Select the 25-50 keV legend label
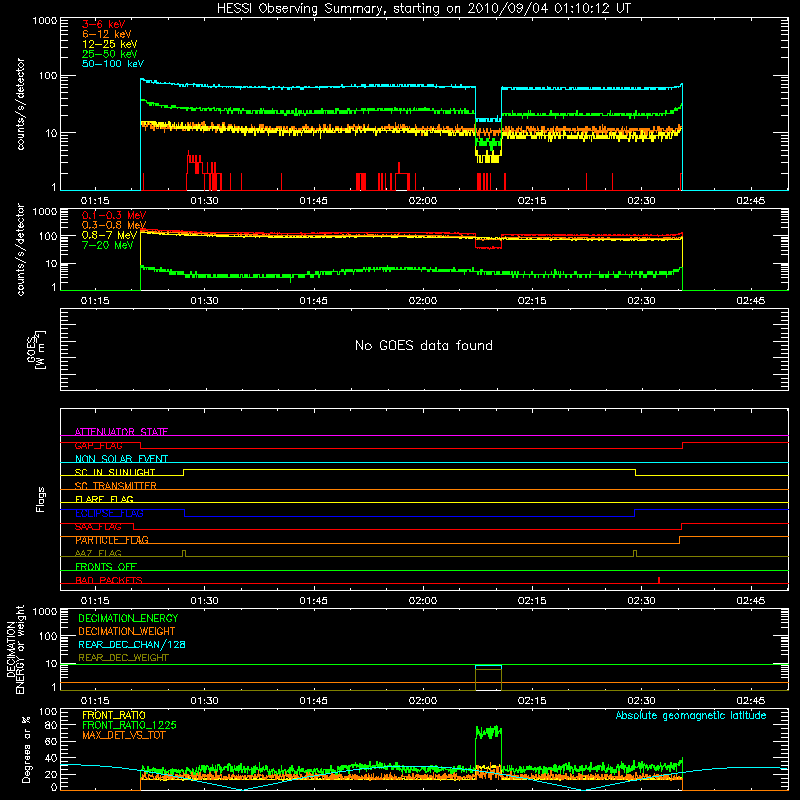Screen dimensions: 800x800 click(109, 54)
